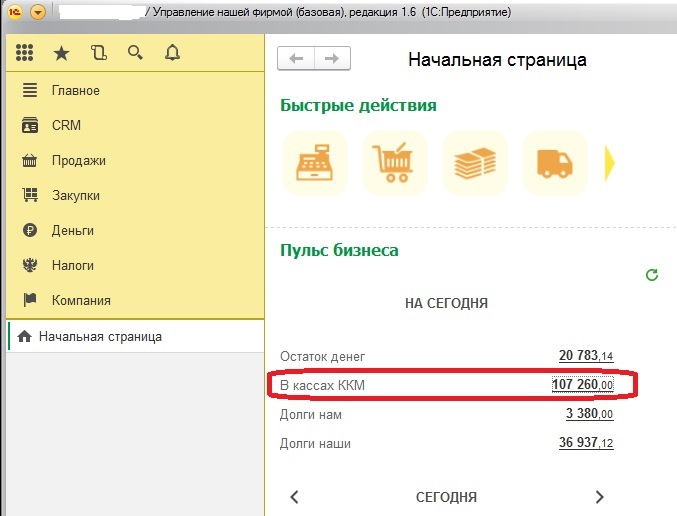Open the 1C main menu dropdown arrow
677x516 pixels.
coord(38,12)
